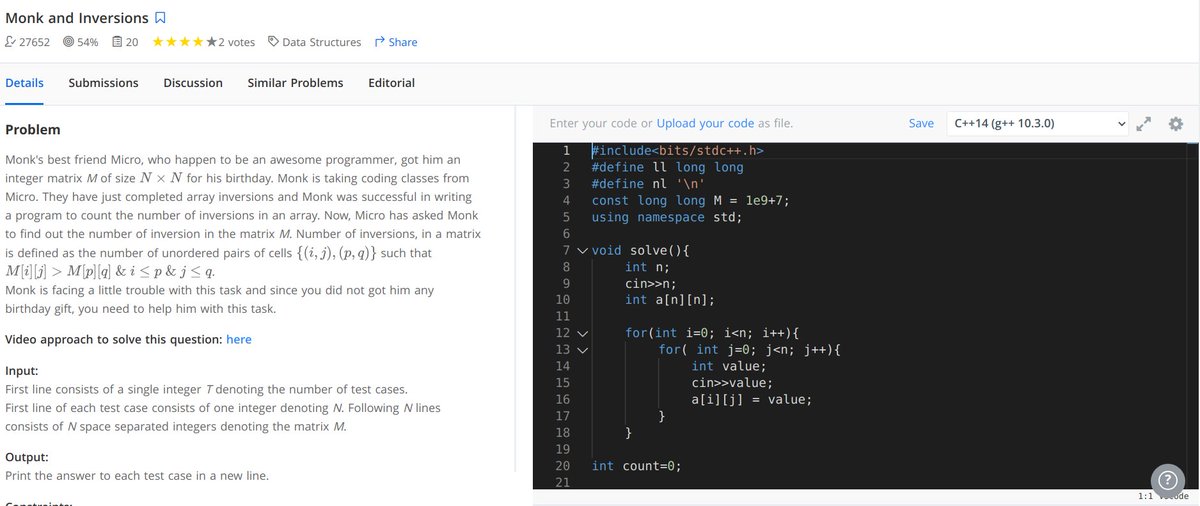
Task: Click the 27652 users icon
Action: coord(11,42)
